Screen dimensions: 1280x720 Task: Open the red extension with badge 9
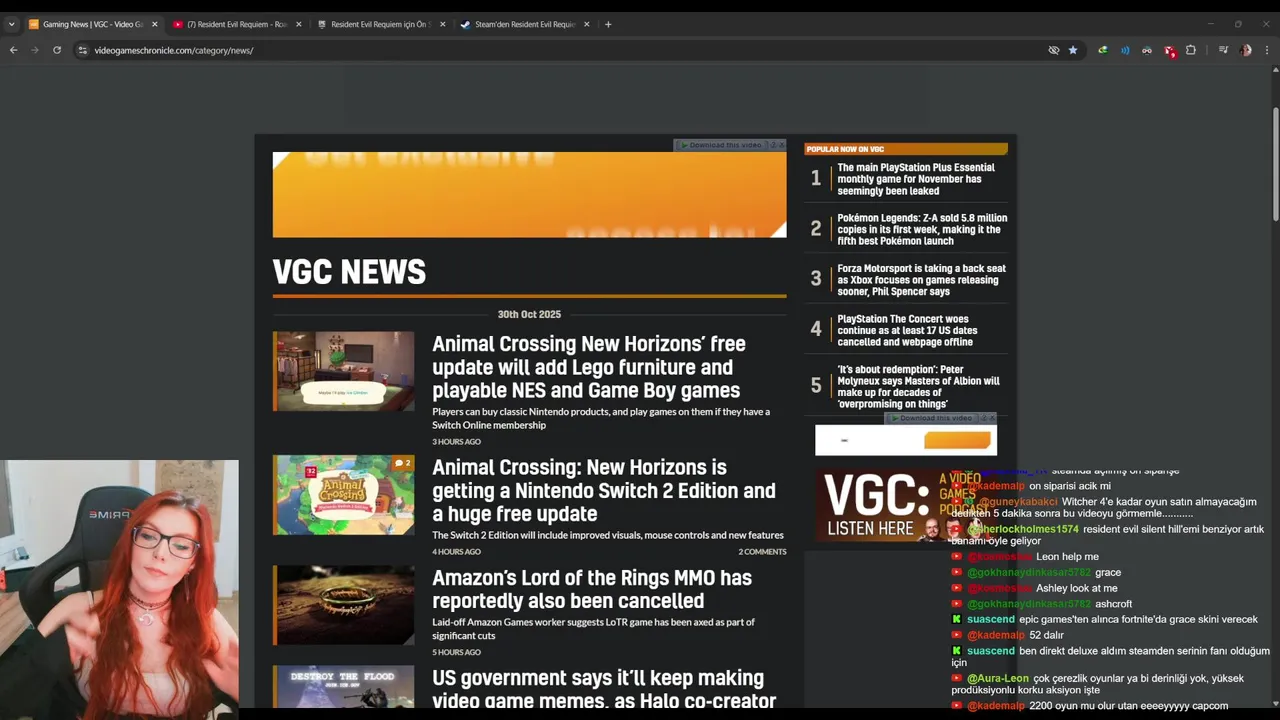[x=1169, y=50]
